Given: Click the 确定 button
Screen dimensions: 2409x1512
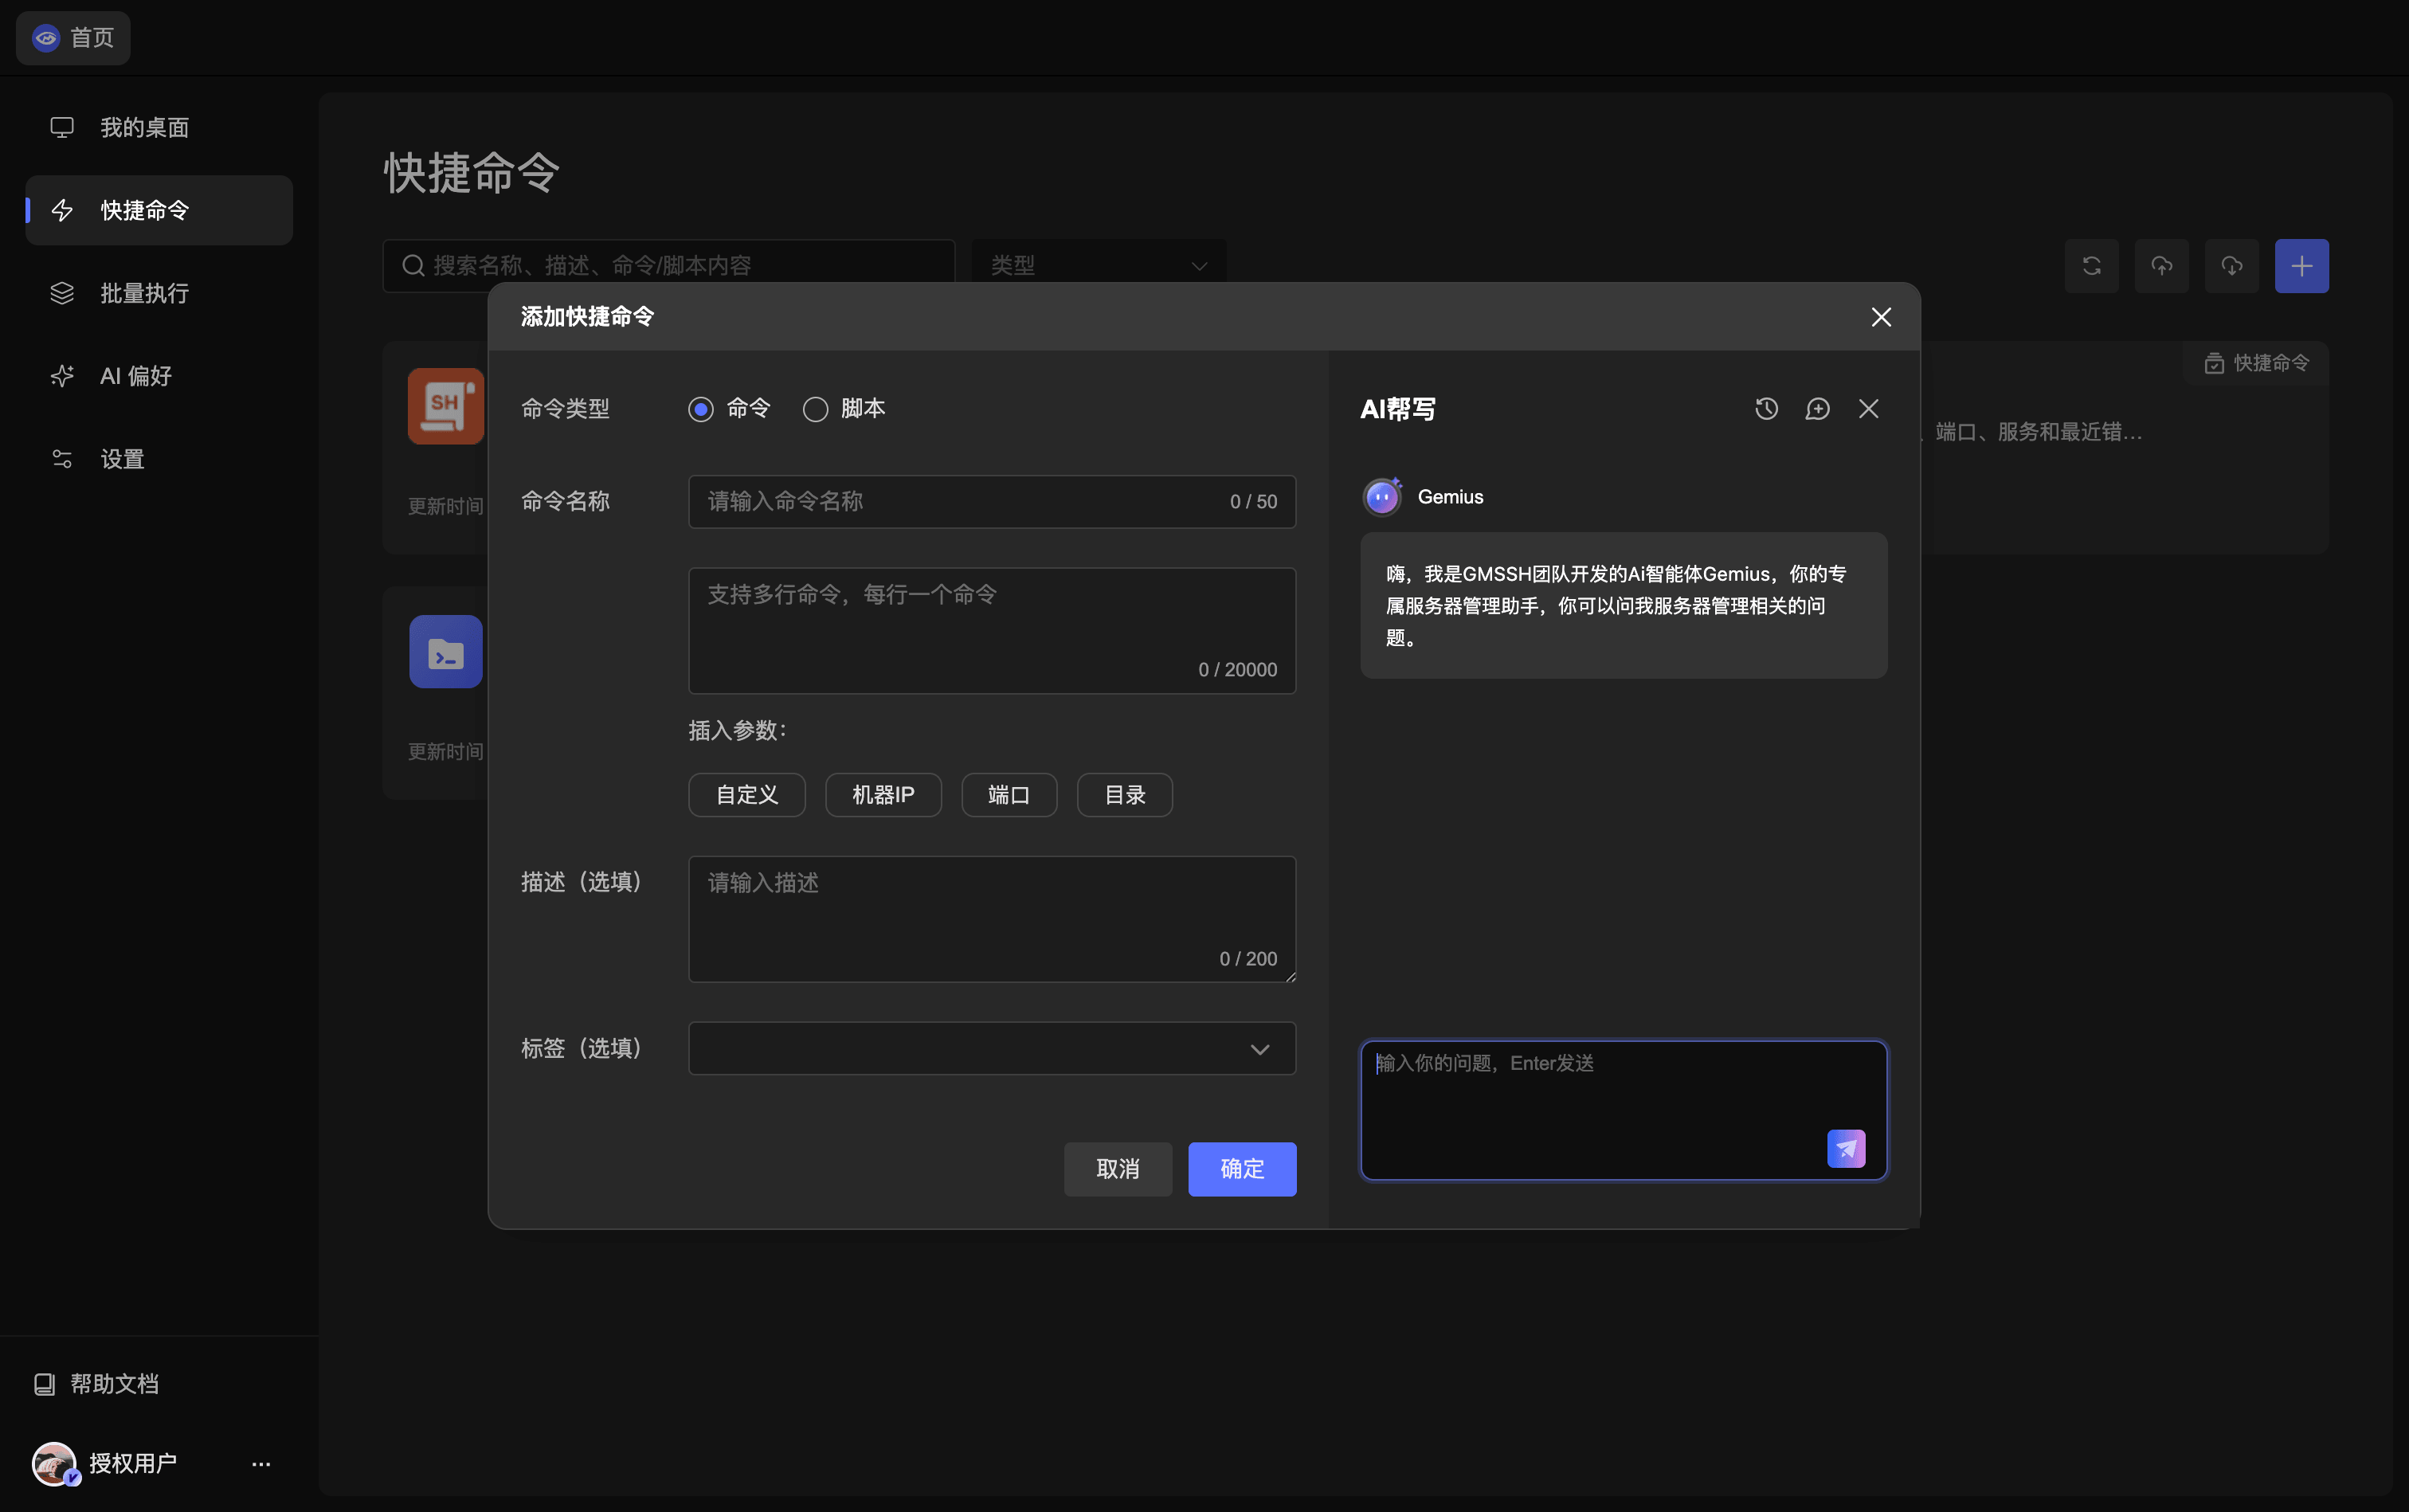Looking at the screenshot, I should 1242,1169.
